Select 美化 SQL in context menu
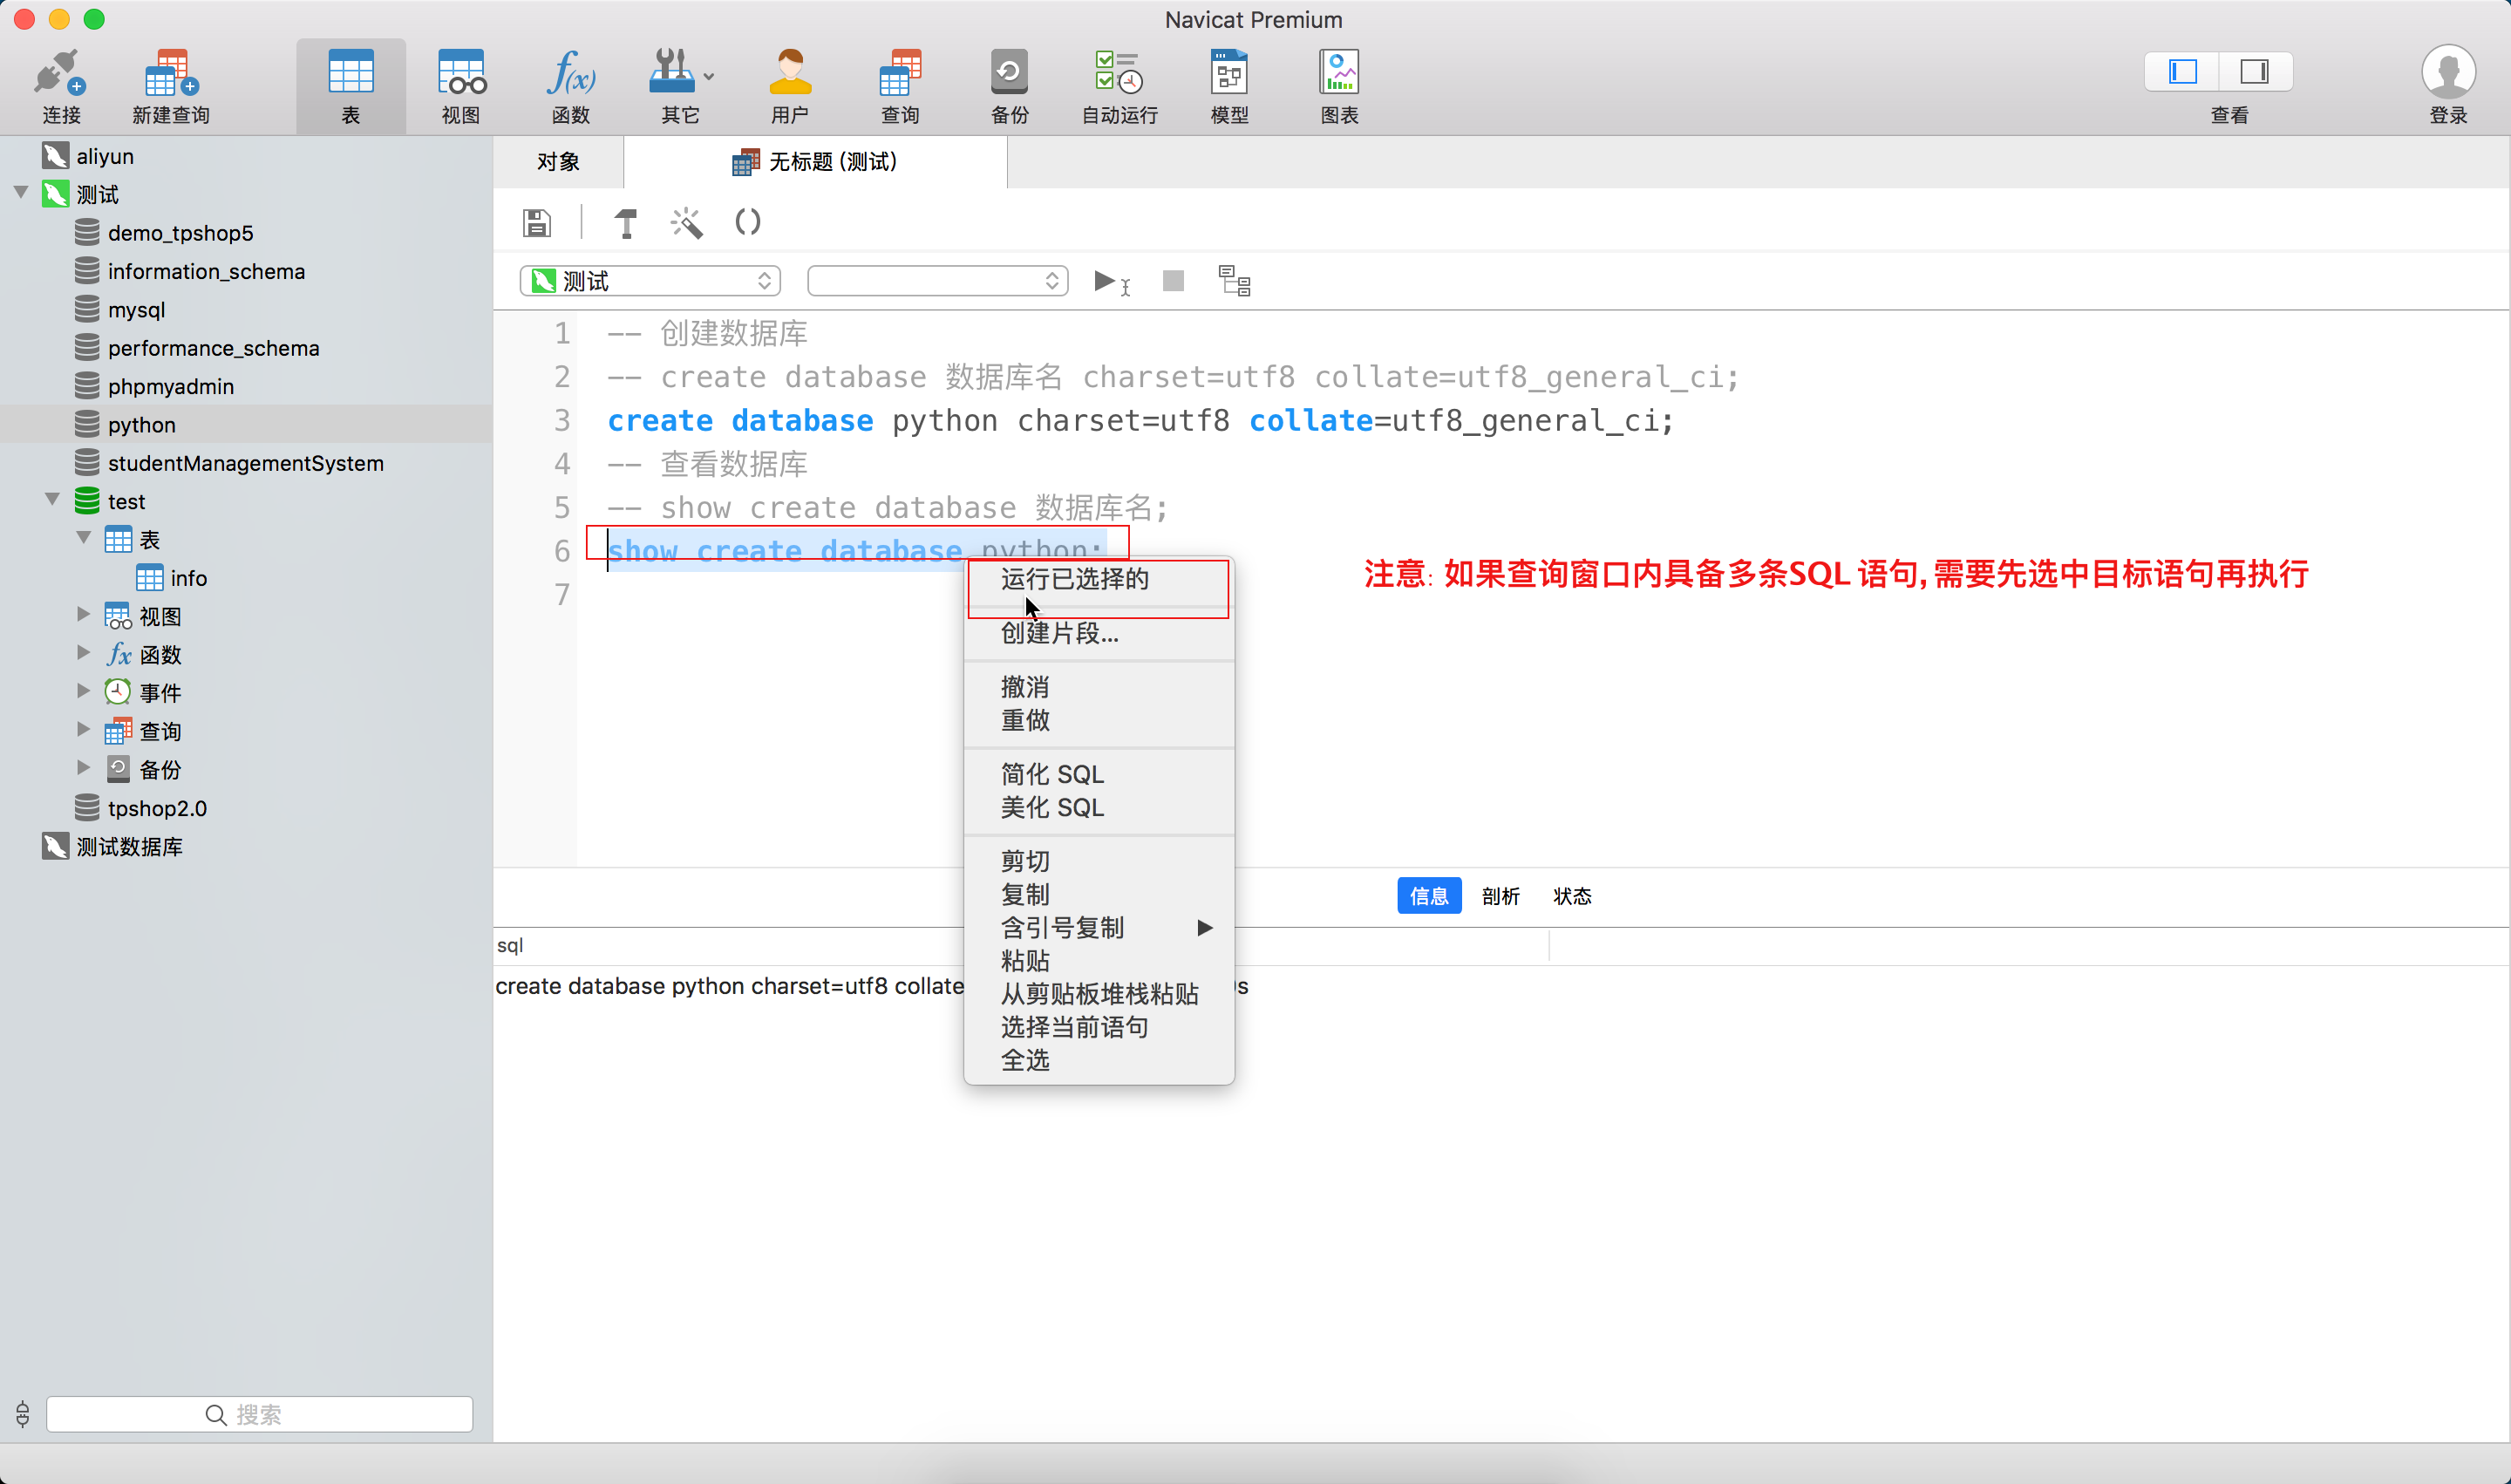Image resolution: width=2511 pixels, height=1484 pixels. [x=1052, y=807]
